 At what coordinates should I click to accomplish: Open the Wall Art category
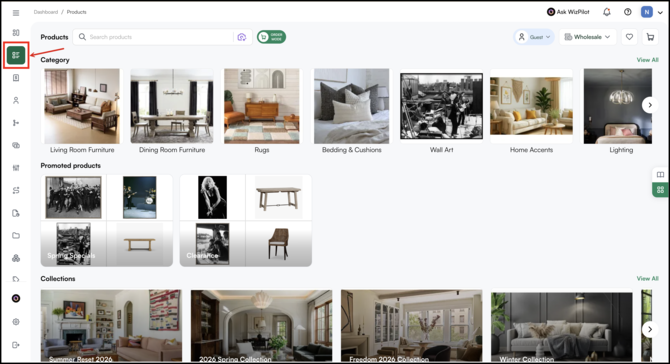coord(441,111)
